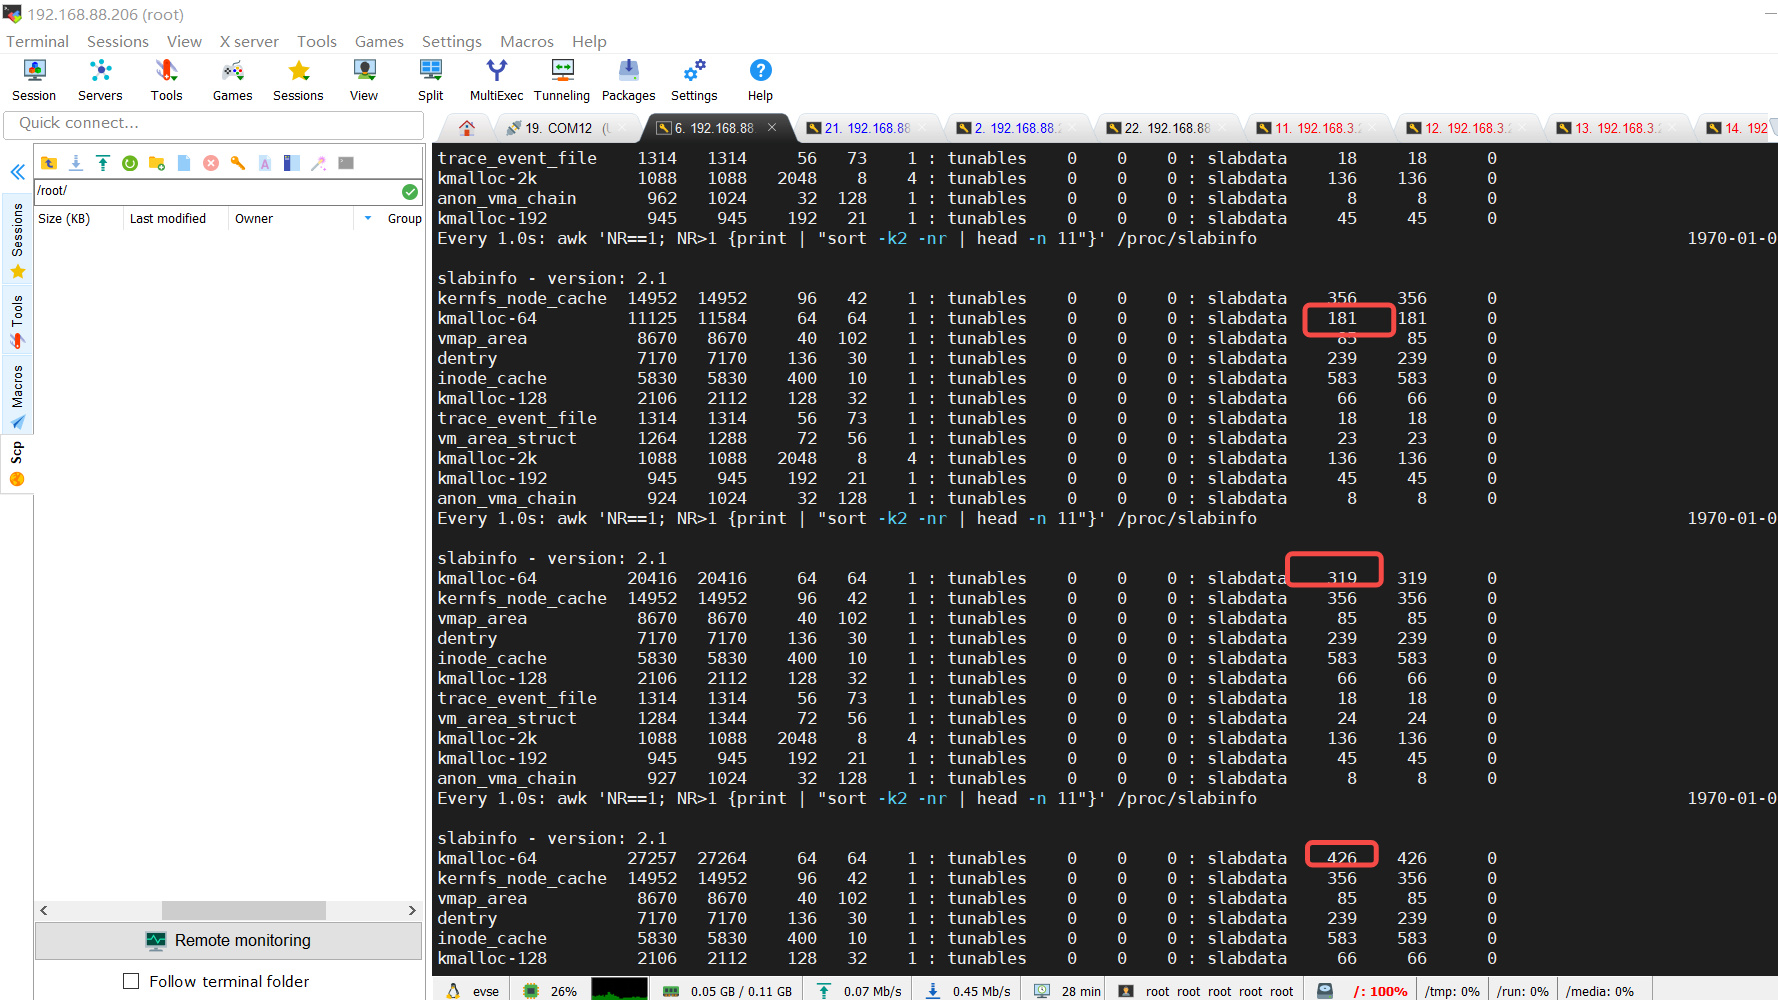Collapse the sidebar with double chevron
Image resolution: width=1778 pixels, height=1000 pixels.
pyautogui.click(x=18, y=172)
